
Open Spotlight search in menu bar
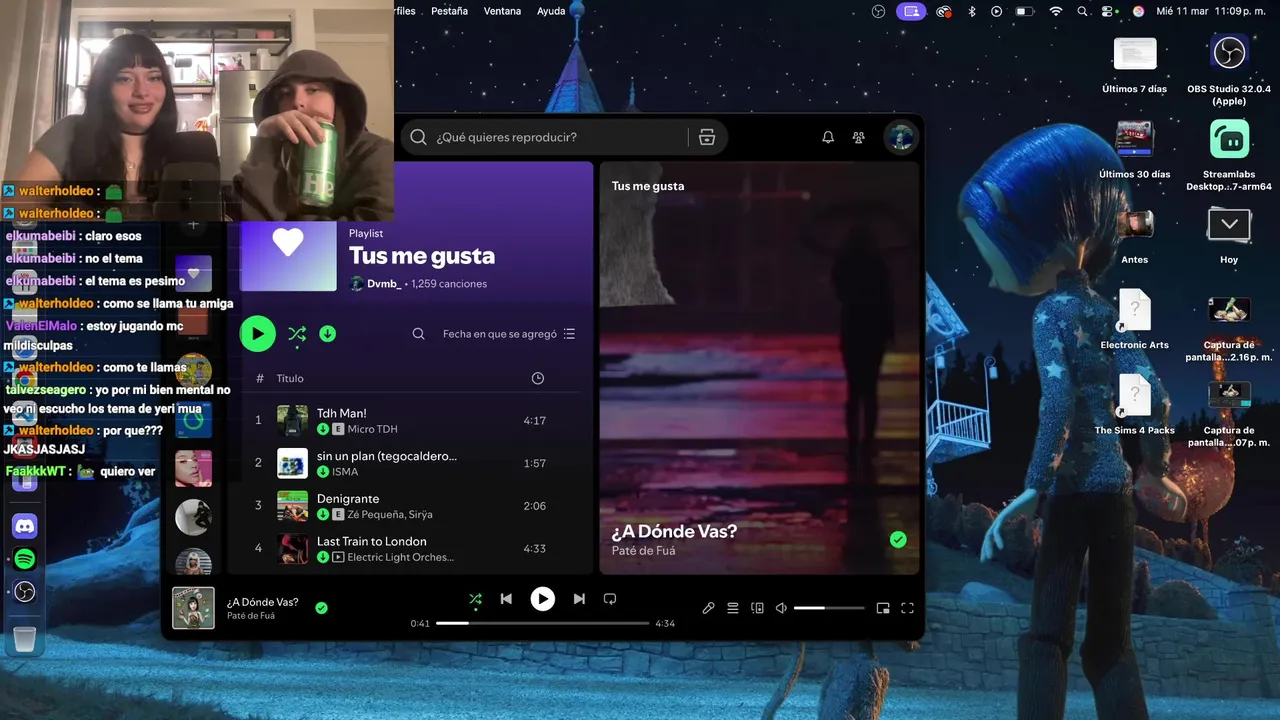pos(1083,11)
